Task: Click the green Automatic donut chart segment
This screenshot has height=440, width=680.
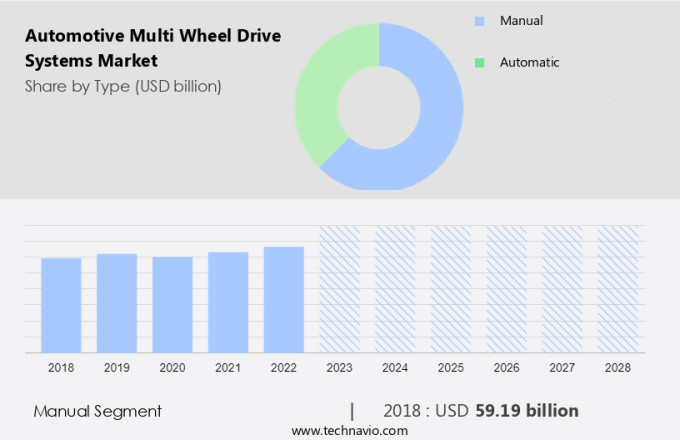Action: pos(322,90)
